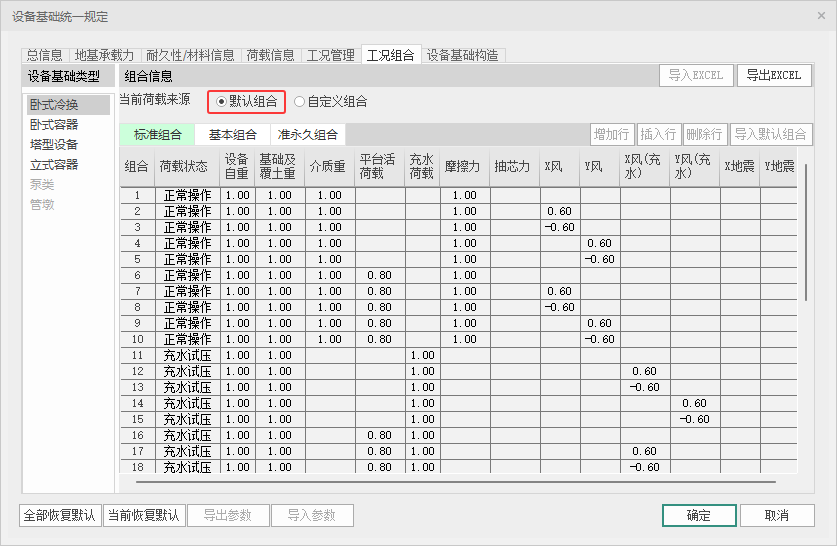Click the 删除行 button

pos(705,134)
